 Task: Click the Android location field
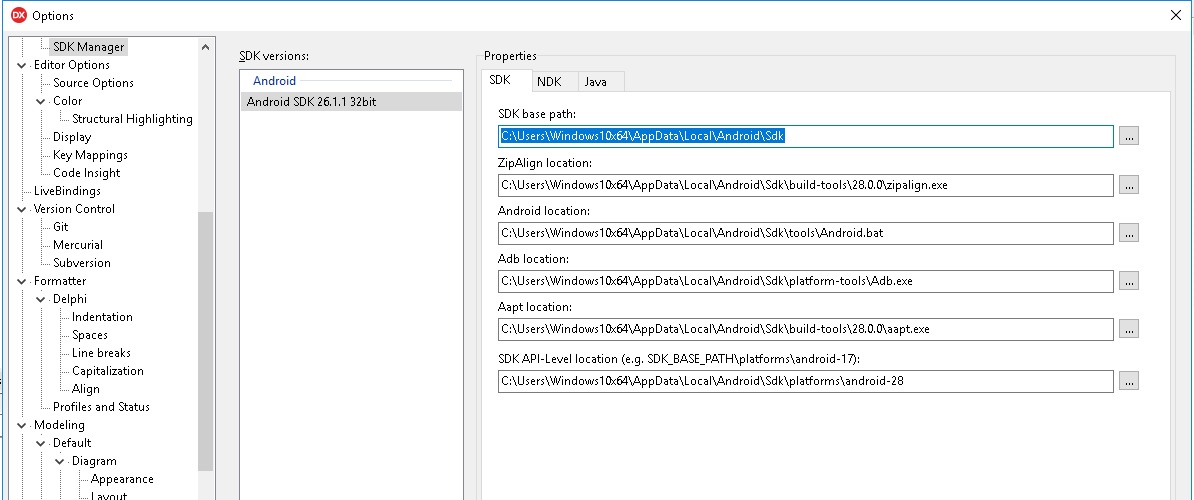pos(806,233)
